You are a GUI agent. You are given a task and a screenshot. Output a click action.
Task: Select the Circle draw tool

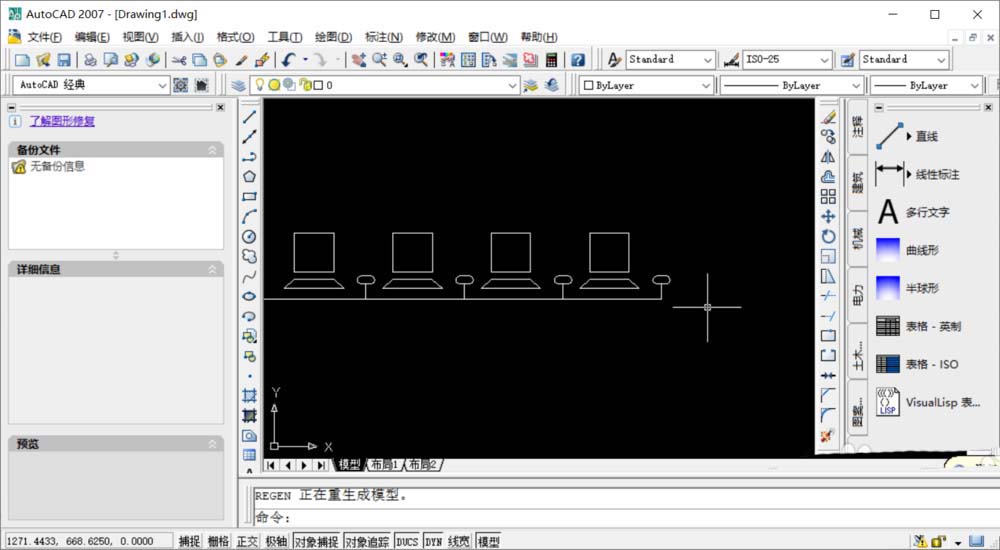(250, 236)
